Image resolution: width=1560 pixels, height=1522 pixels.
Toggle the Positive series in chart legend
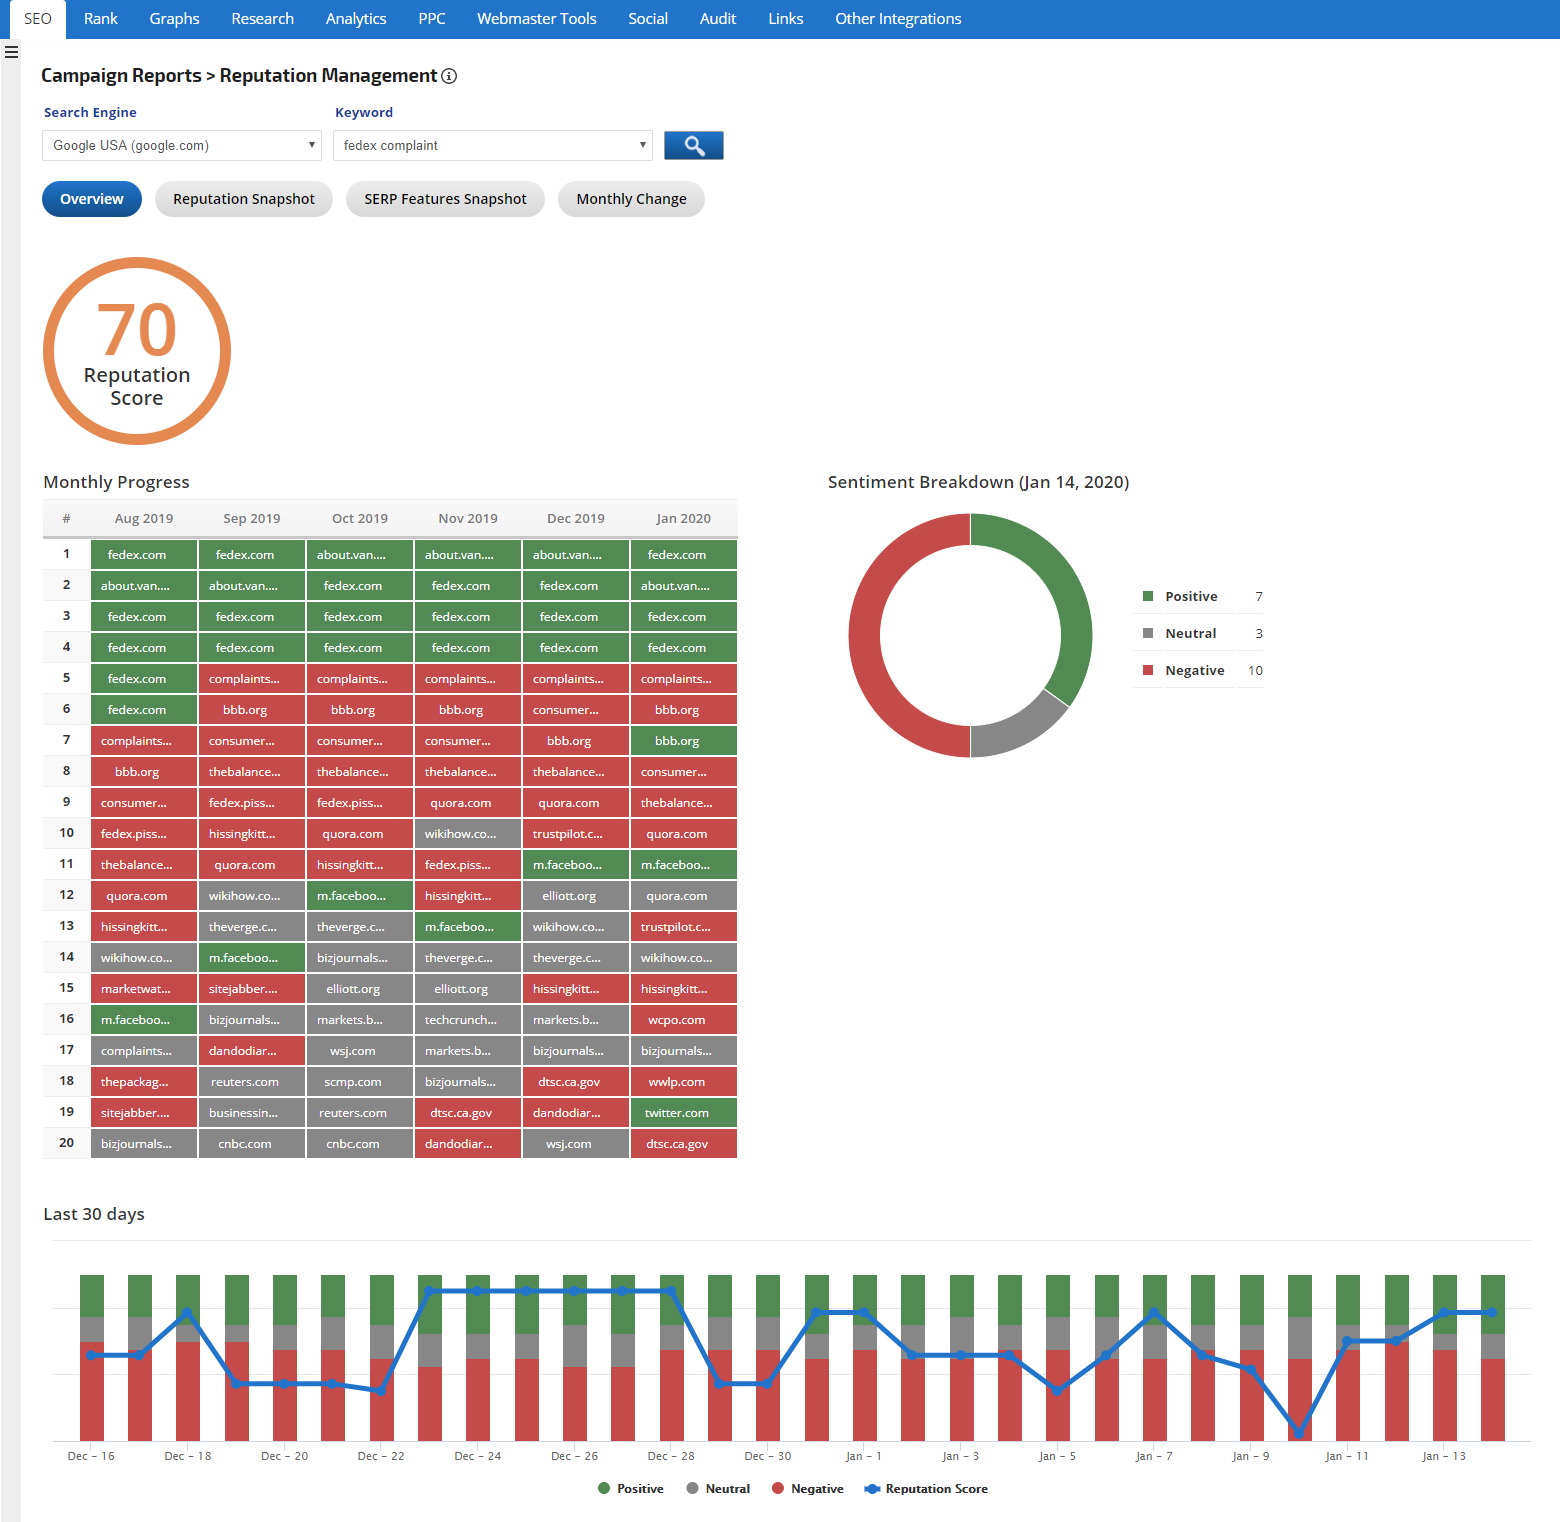click(x=630, y=1489)
